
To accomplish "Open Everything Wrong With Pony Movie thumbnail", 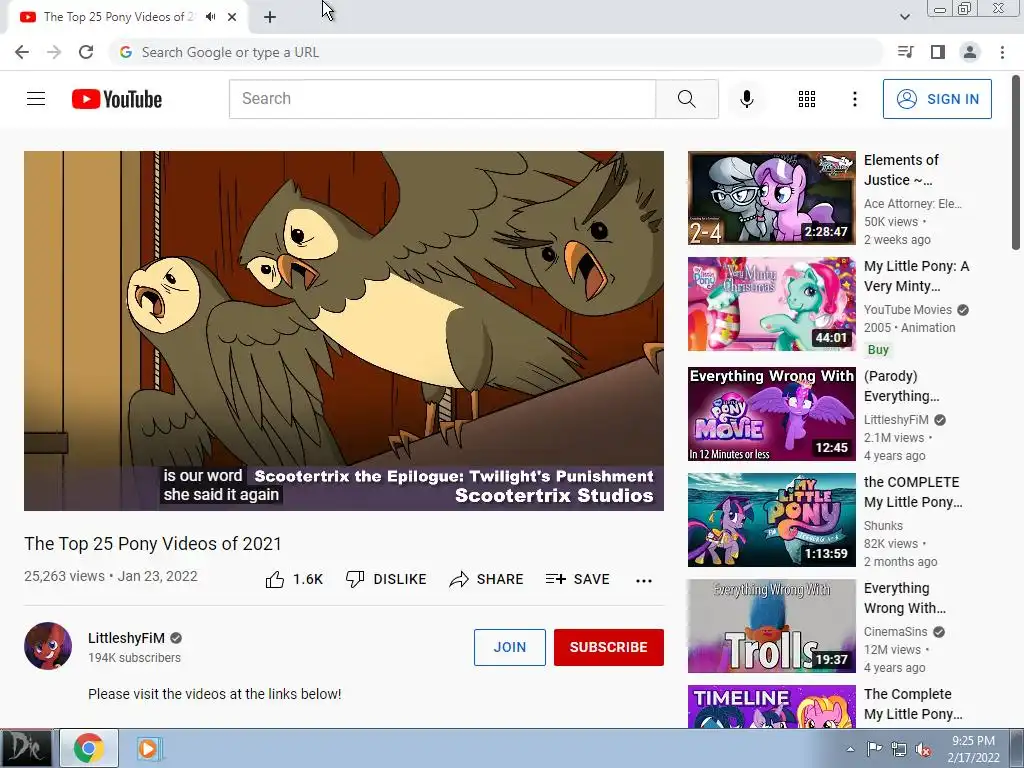I will click(771, 413).
